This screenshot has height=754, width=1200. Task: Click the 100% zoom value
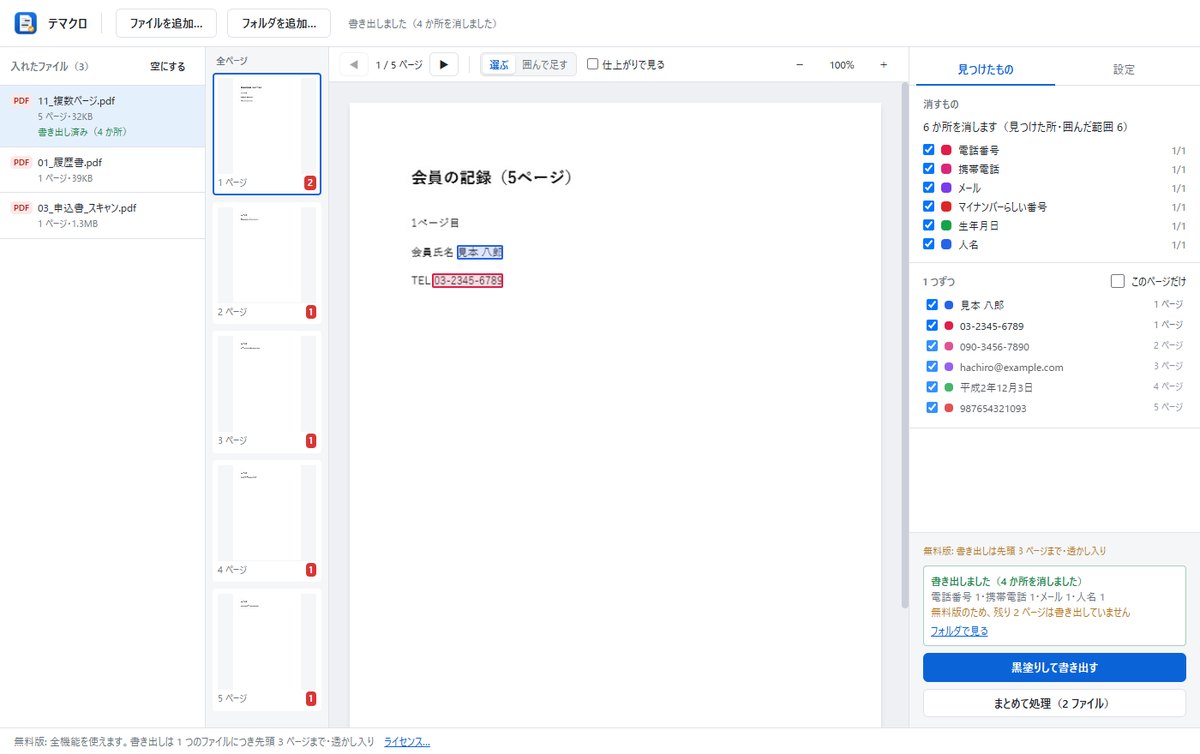[x=841, y=65]
